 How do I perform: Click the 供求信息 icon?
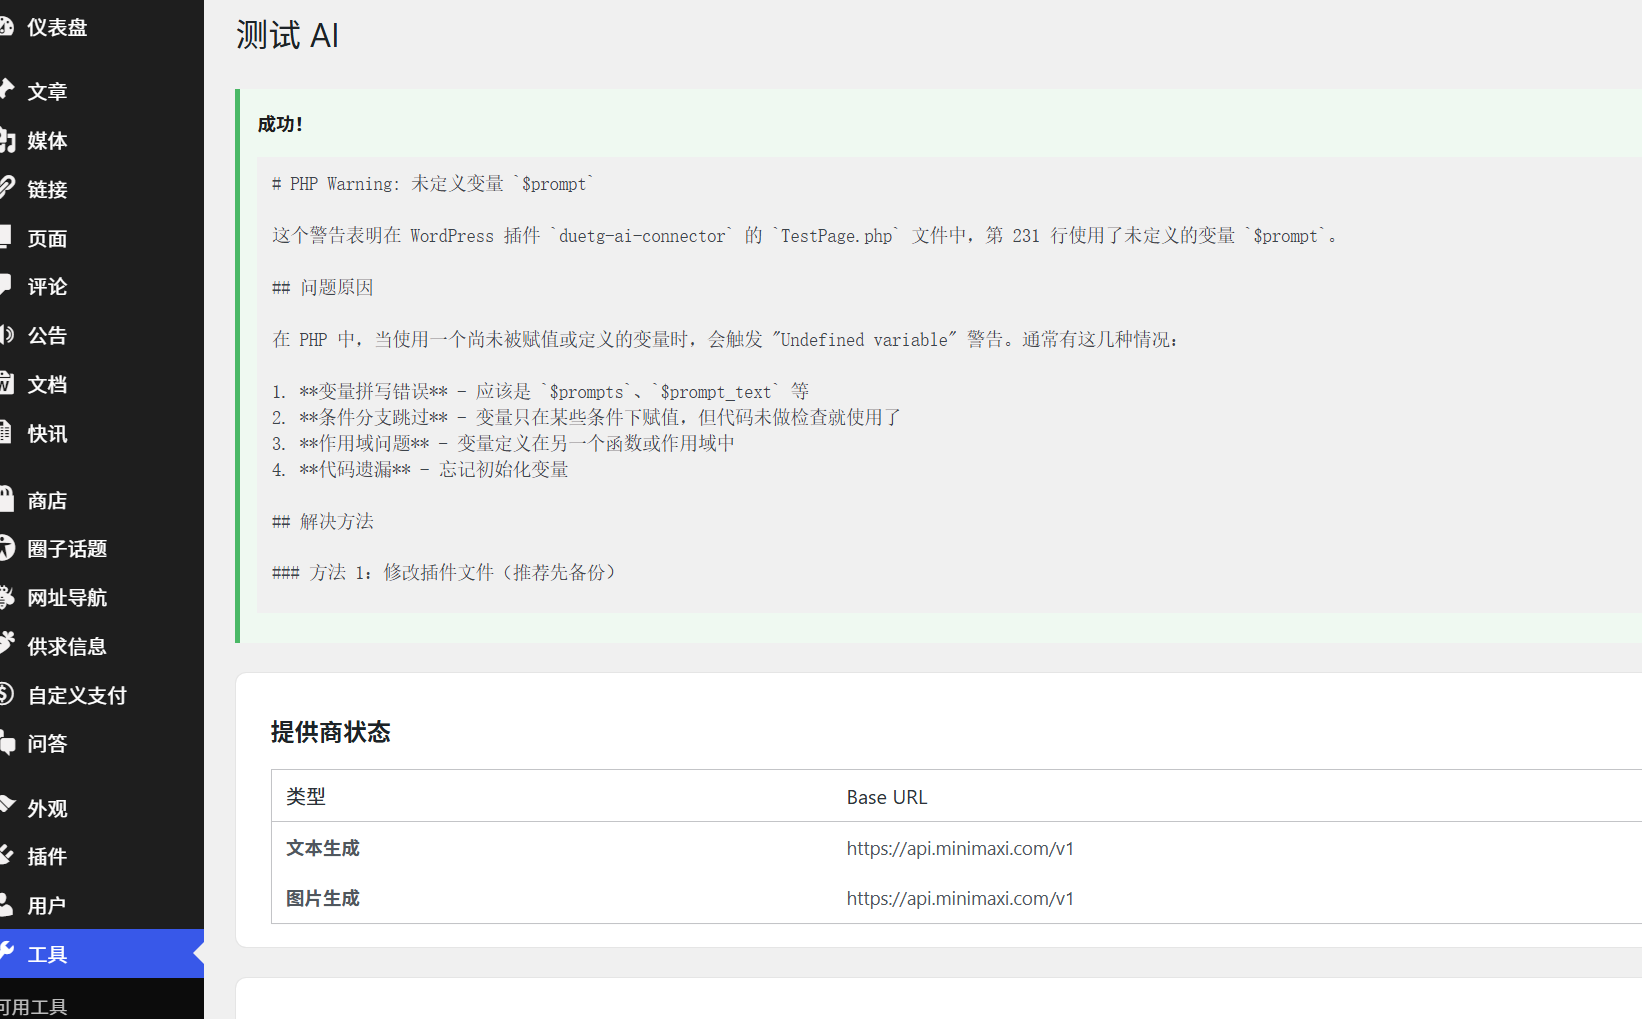tap(6, 645)
